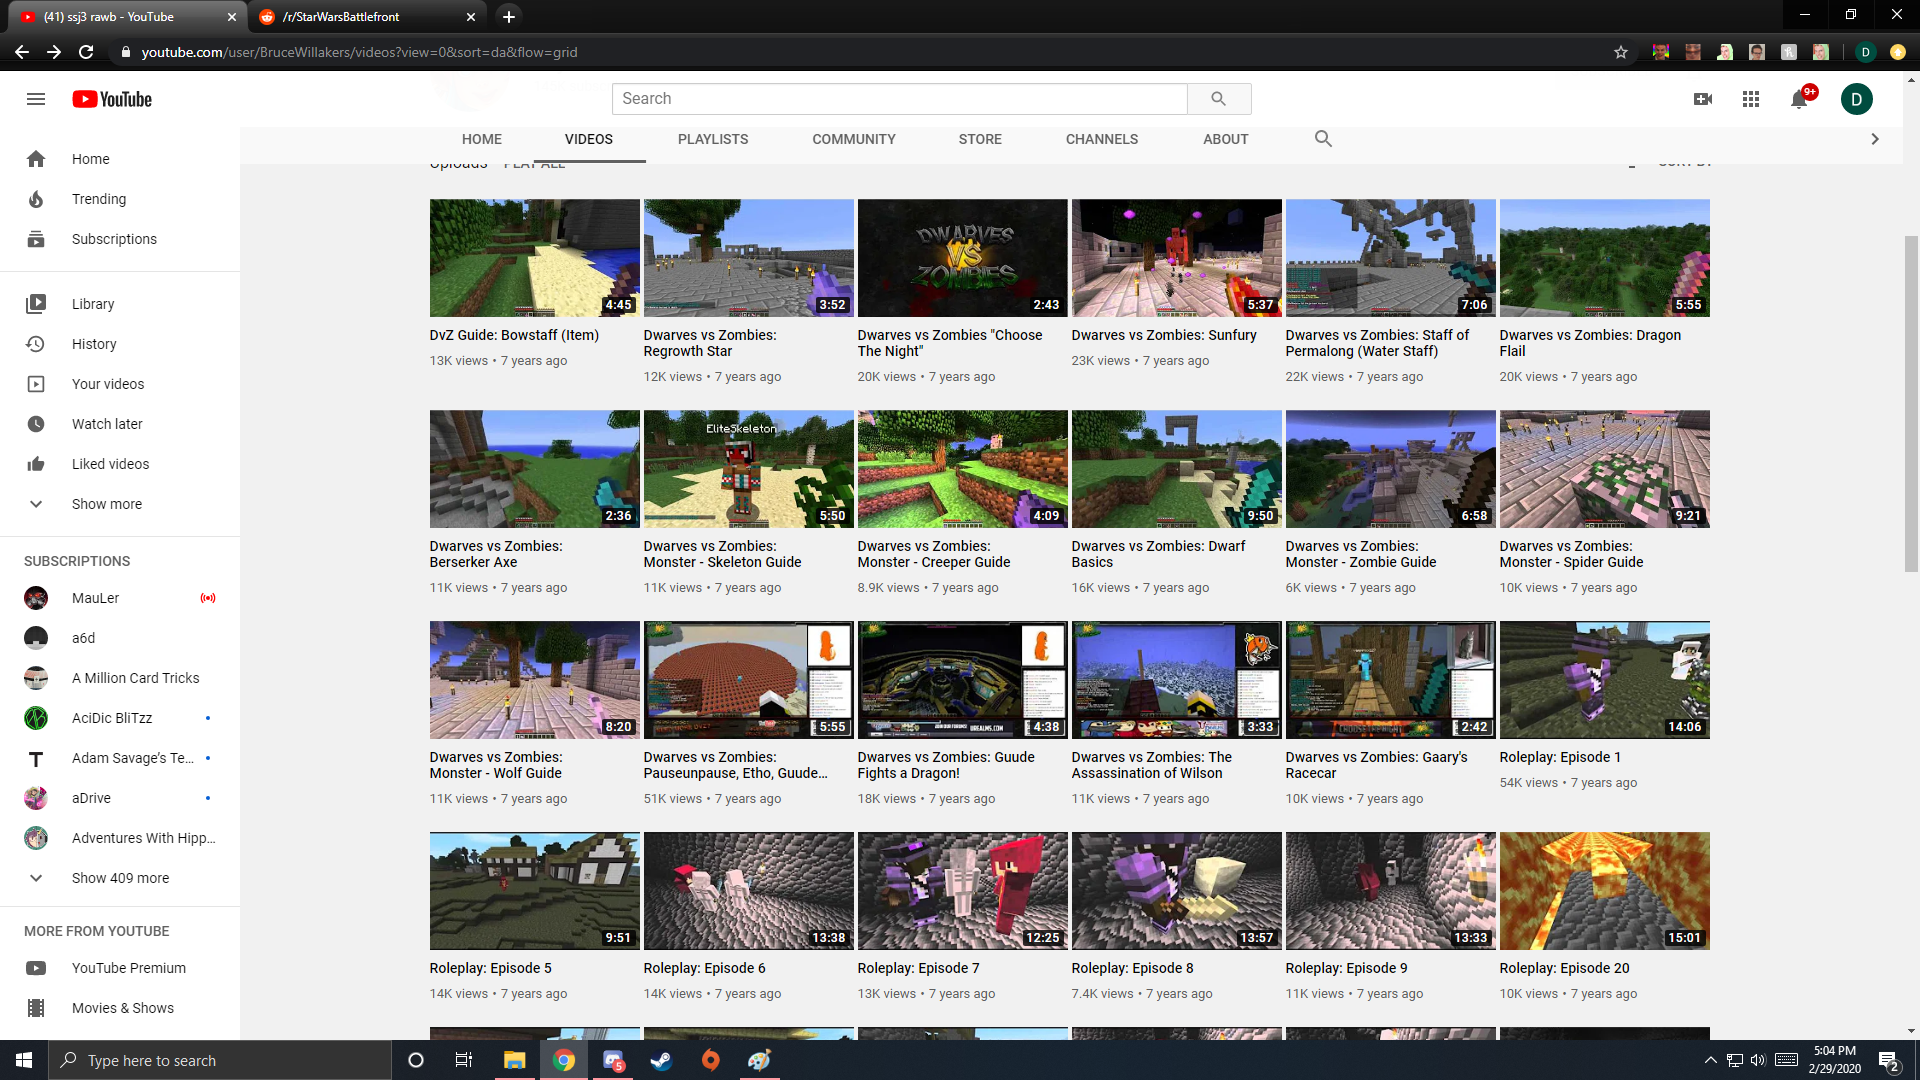1920x1080 pixels.
Task: Open the channel ABOUT tab
Action: [1226, 139]
